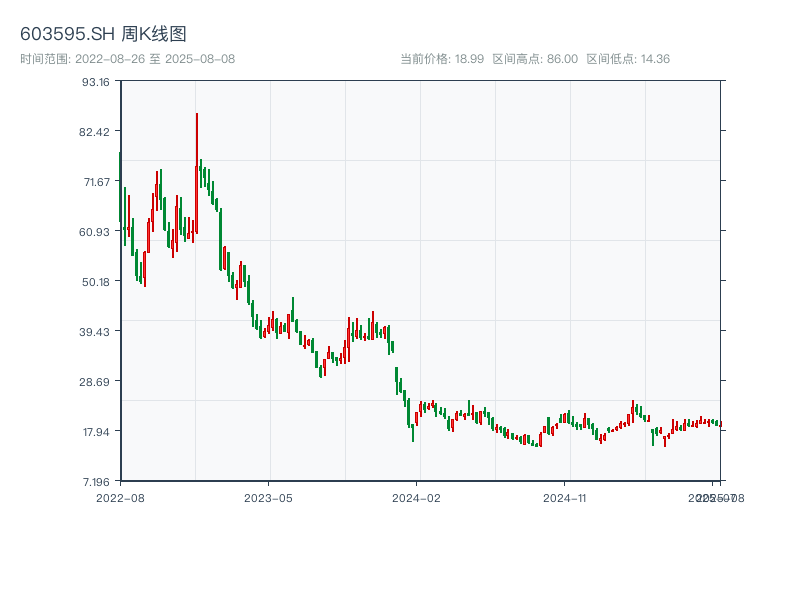This screenshot has width=800, height=600.
Task: Click the 2024-02 x-axis date label
Action: [417, 497]
